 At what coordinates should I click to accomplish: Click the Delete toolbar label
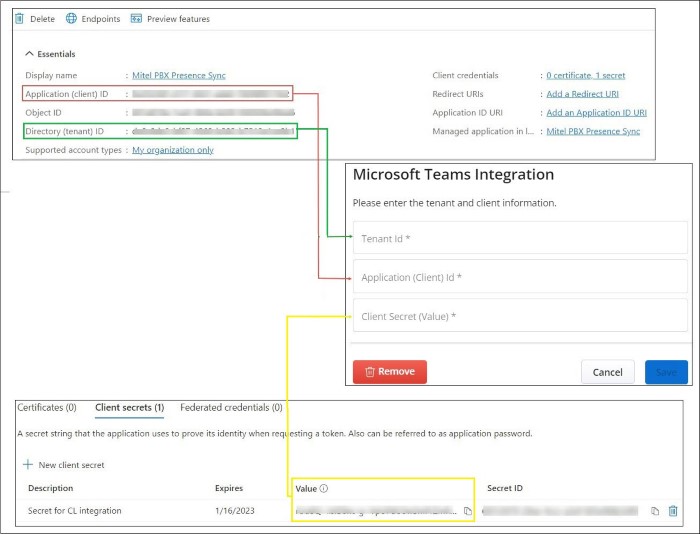pyautogui.click(x=42, y=19)
